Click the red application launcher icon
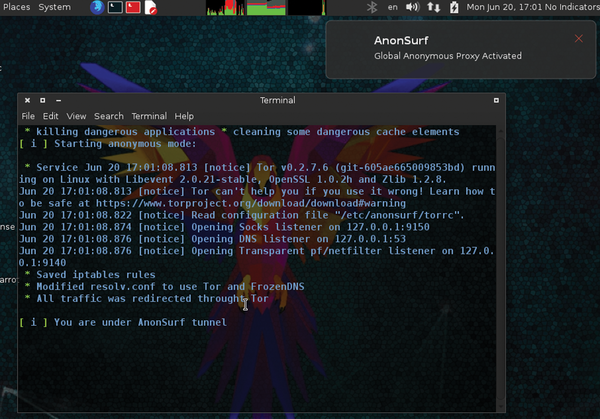This screenshot has height=419, width=600. coord(133,7)
